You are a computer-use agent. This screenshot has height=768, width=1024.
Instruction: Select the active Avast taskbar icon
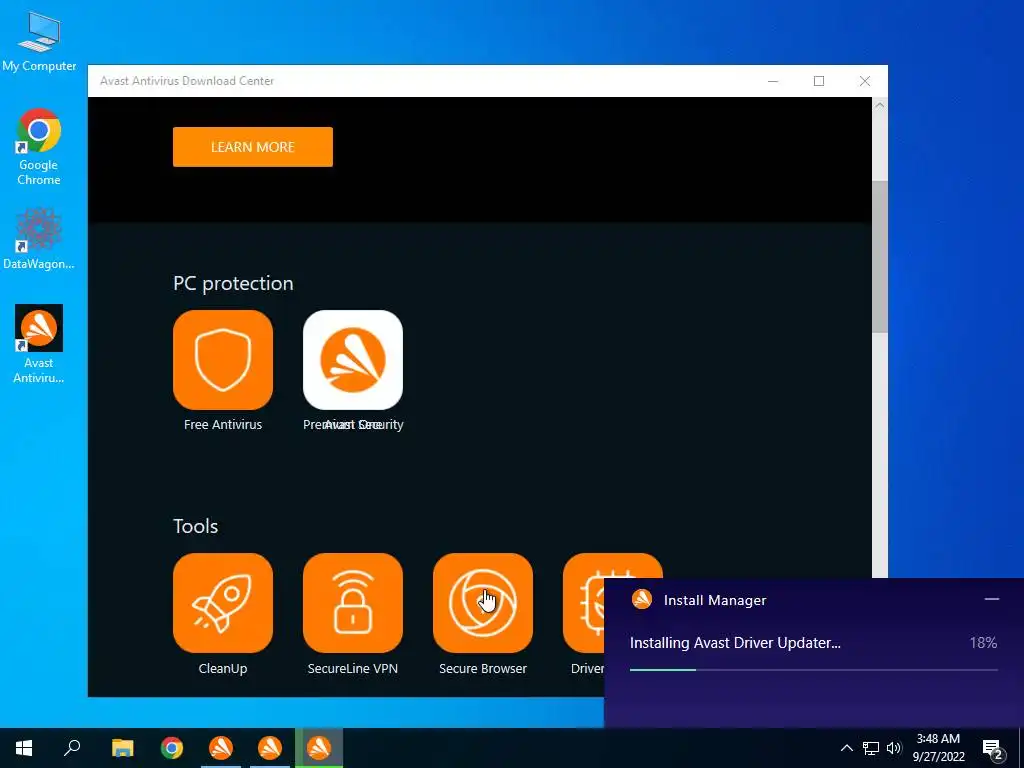coord(319,748)
